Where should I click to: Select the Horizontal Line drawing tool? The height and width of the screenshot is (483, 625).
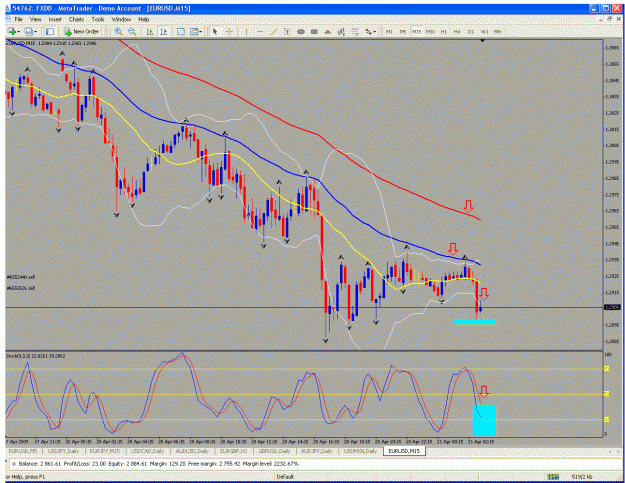(260, 31)
